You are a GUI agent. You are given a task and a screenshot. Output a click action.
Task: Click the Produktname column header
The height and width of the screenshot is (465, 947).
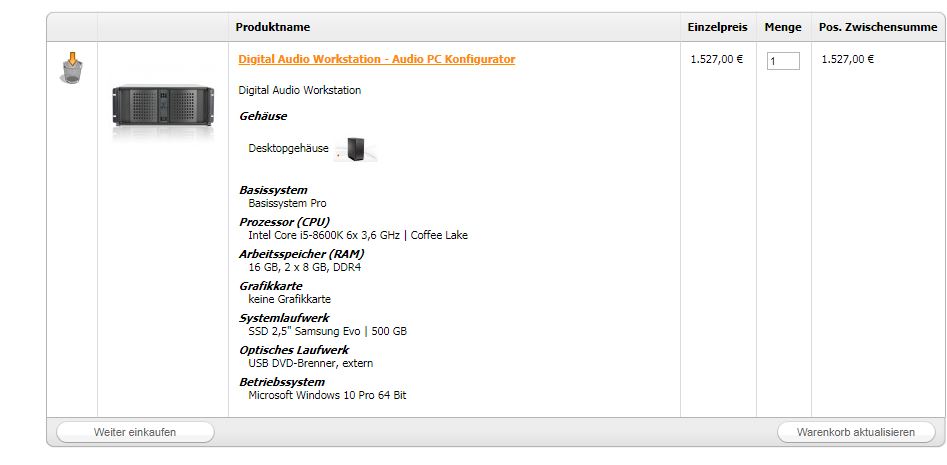point(273,27)
